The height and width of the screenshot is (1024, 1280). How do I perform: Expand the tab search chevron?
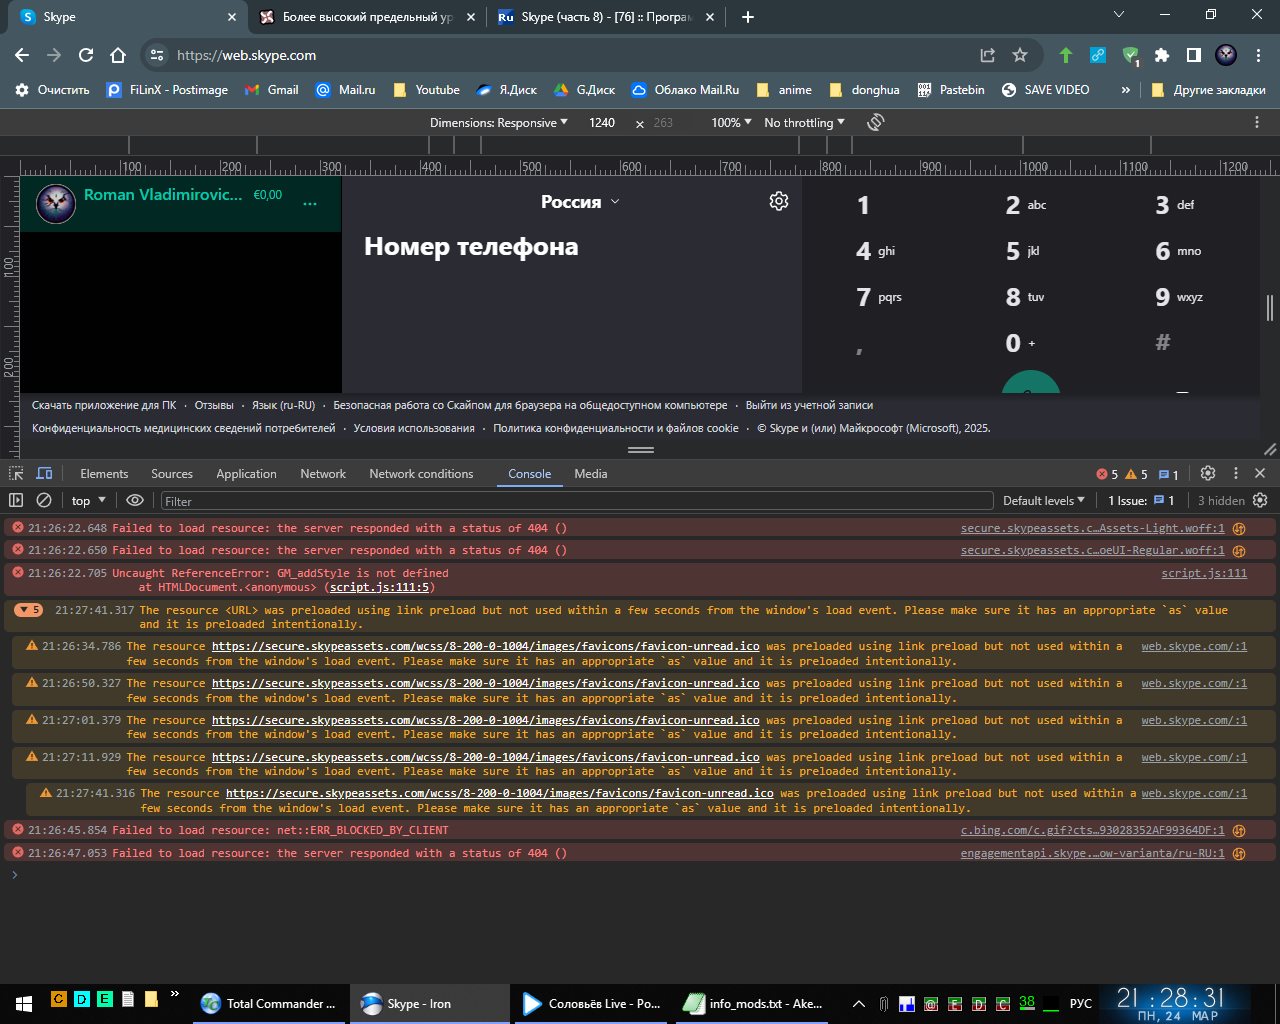pyautogui.click(x=1120, y=15)
